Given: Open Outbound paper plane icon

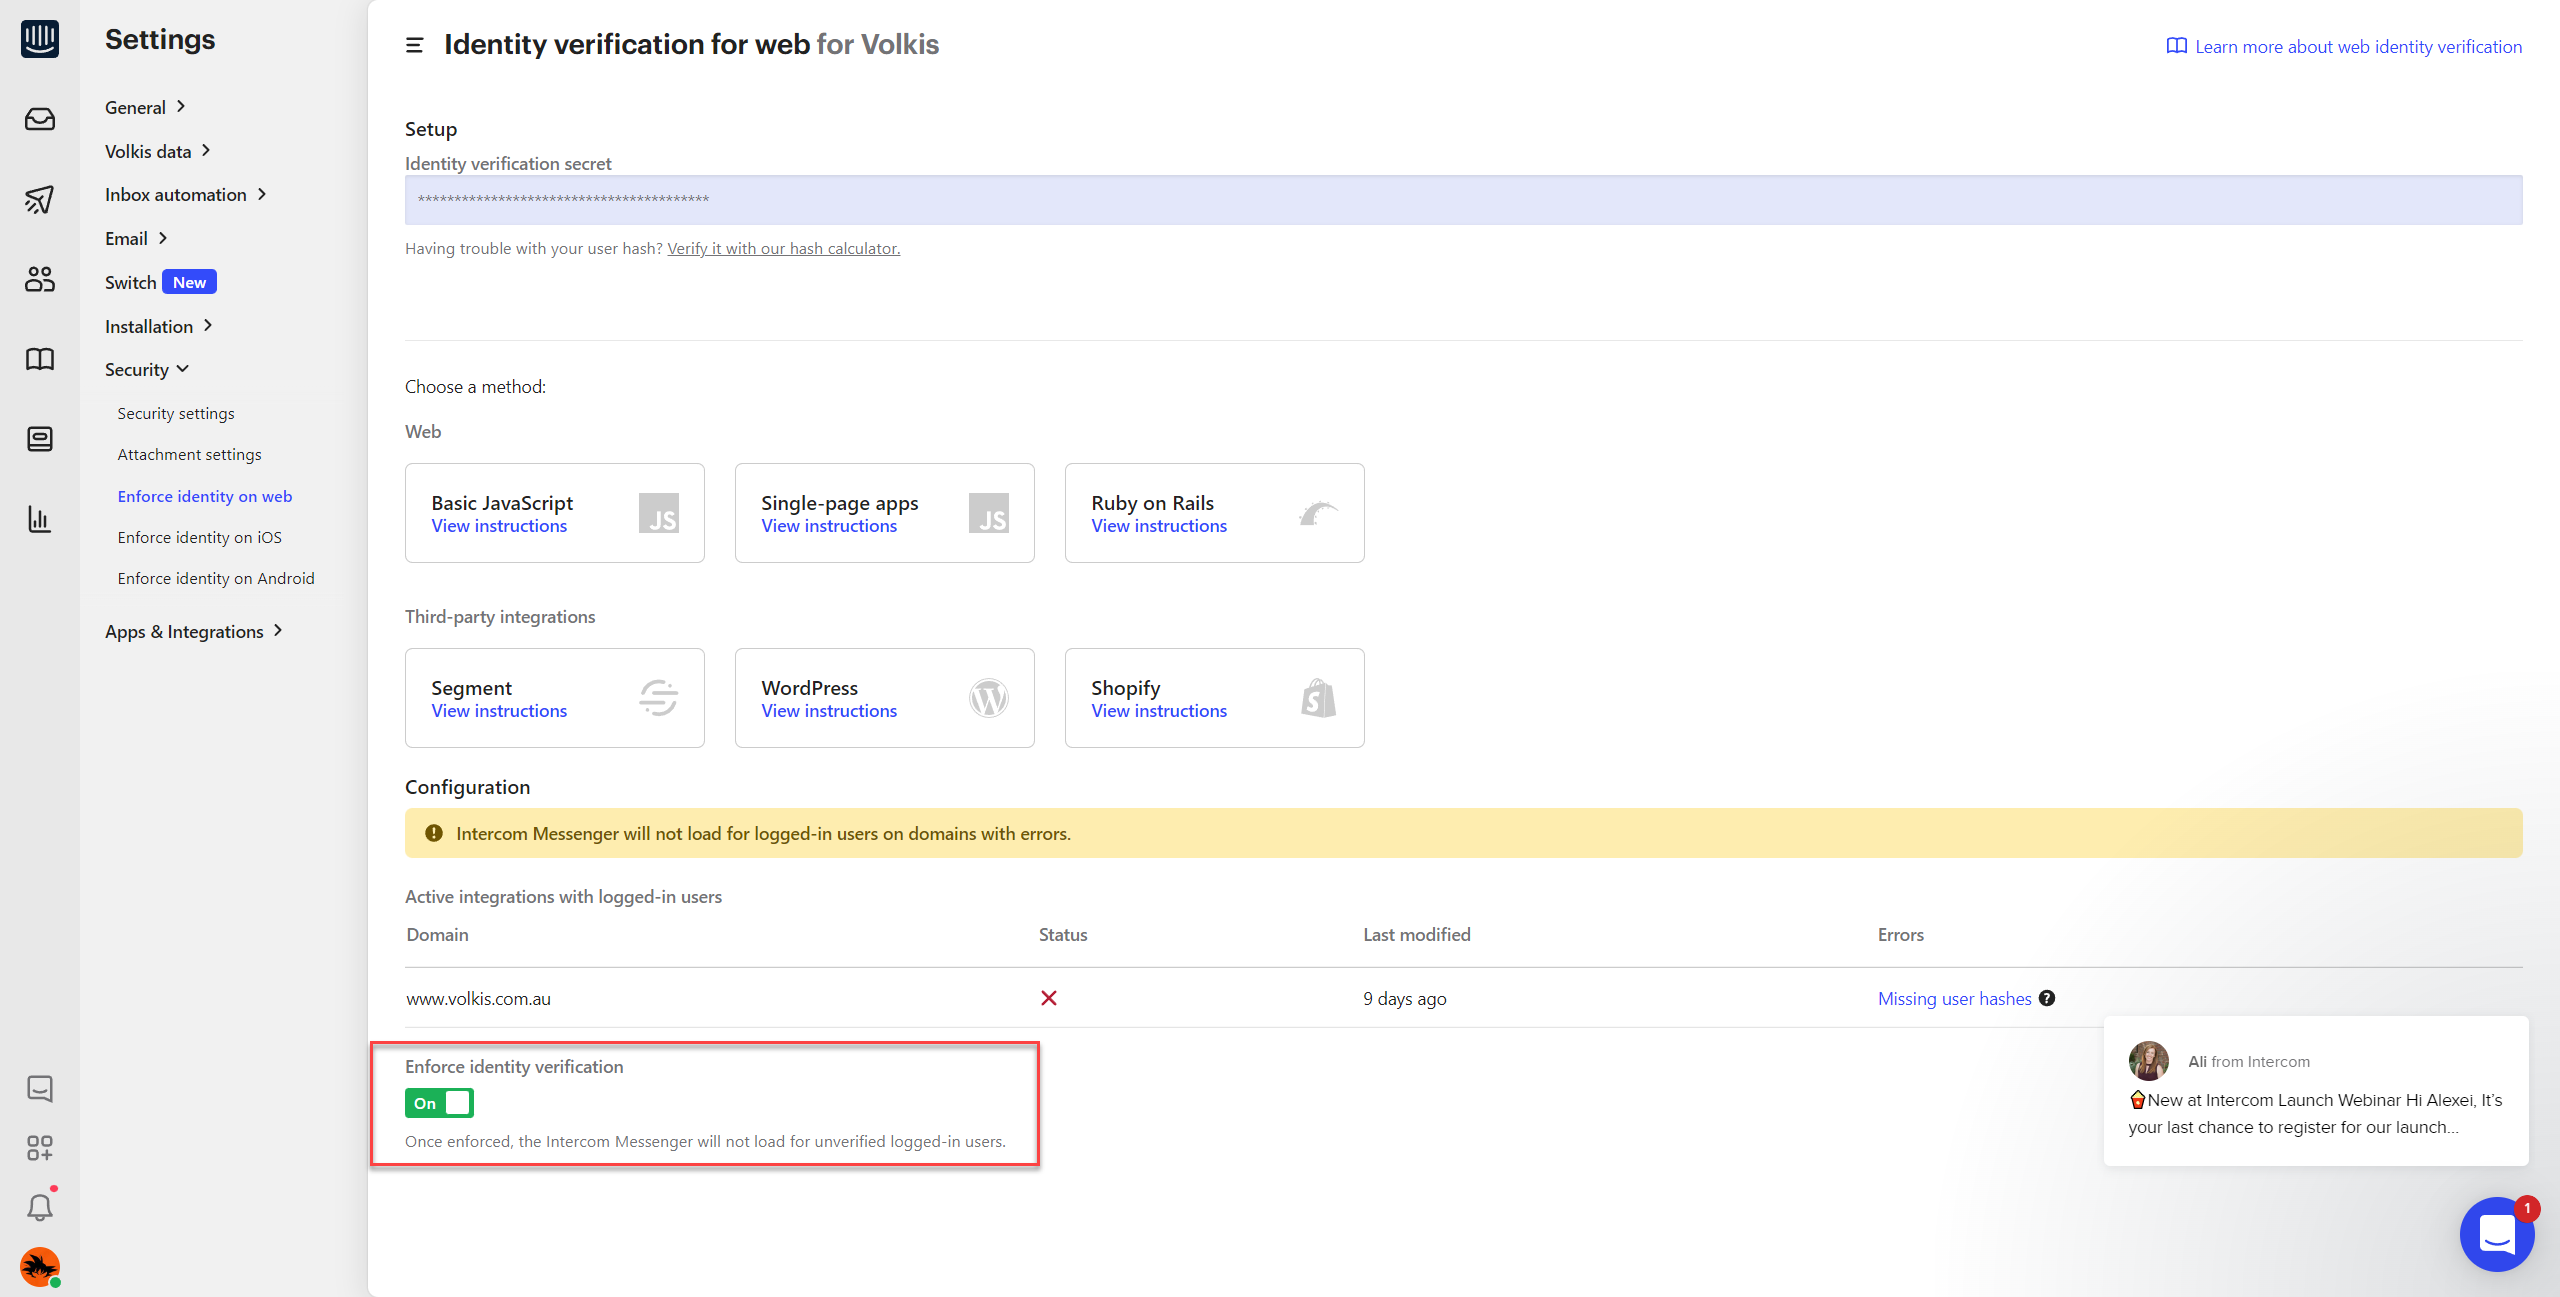Looking at the screenshot, I should point(40,200).
